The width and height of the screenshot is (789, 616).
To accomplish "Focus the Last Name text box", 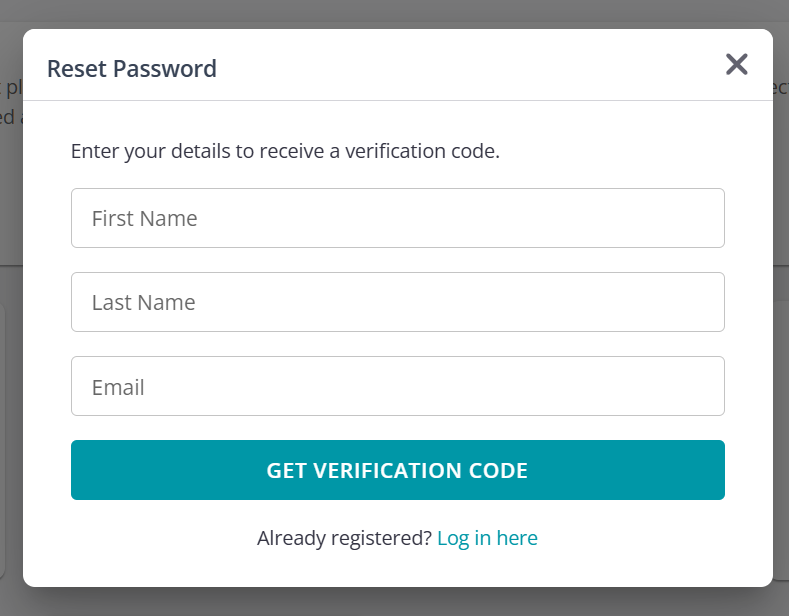I will click(397, 302).
